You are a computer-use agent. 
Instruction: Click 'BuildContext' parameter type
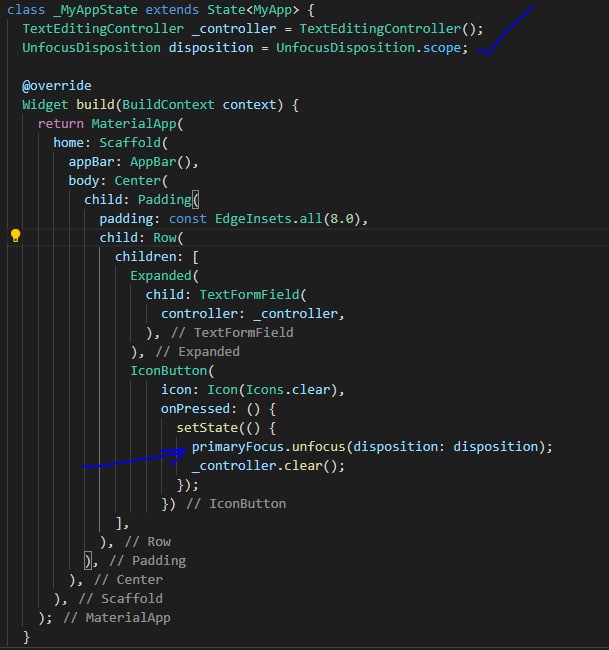(x=168, y=104)
